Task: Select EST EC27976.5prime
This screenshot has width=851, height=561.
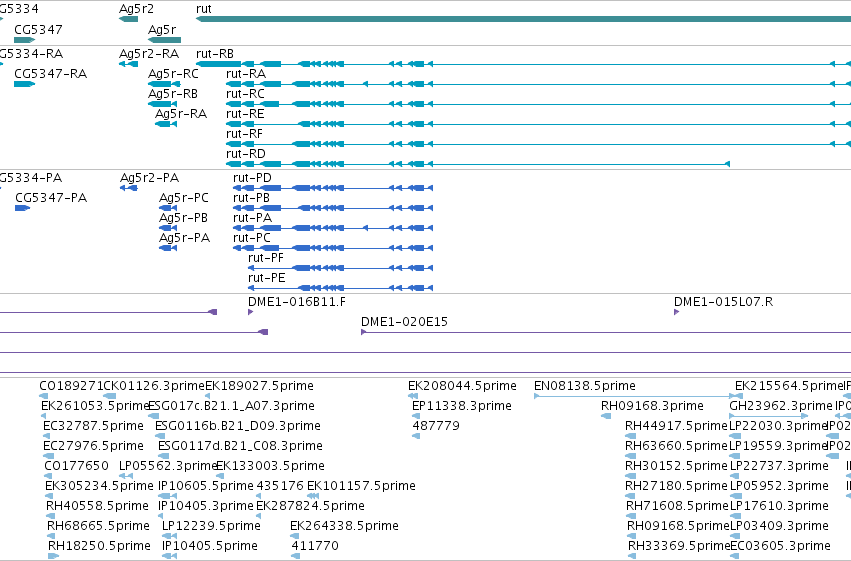Action: pyautogui.click(x=93, y=447)
